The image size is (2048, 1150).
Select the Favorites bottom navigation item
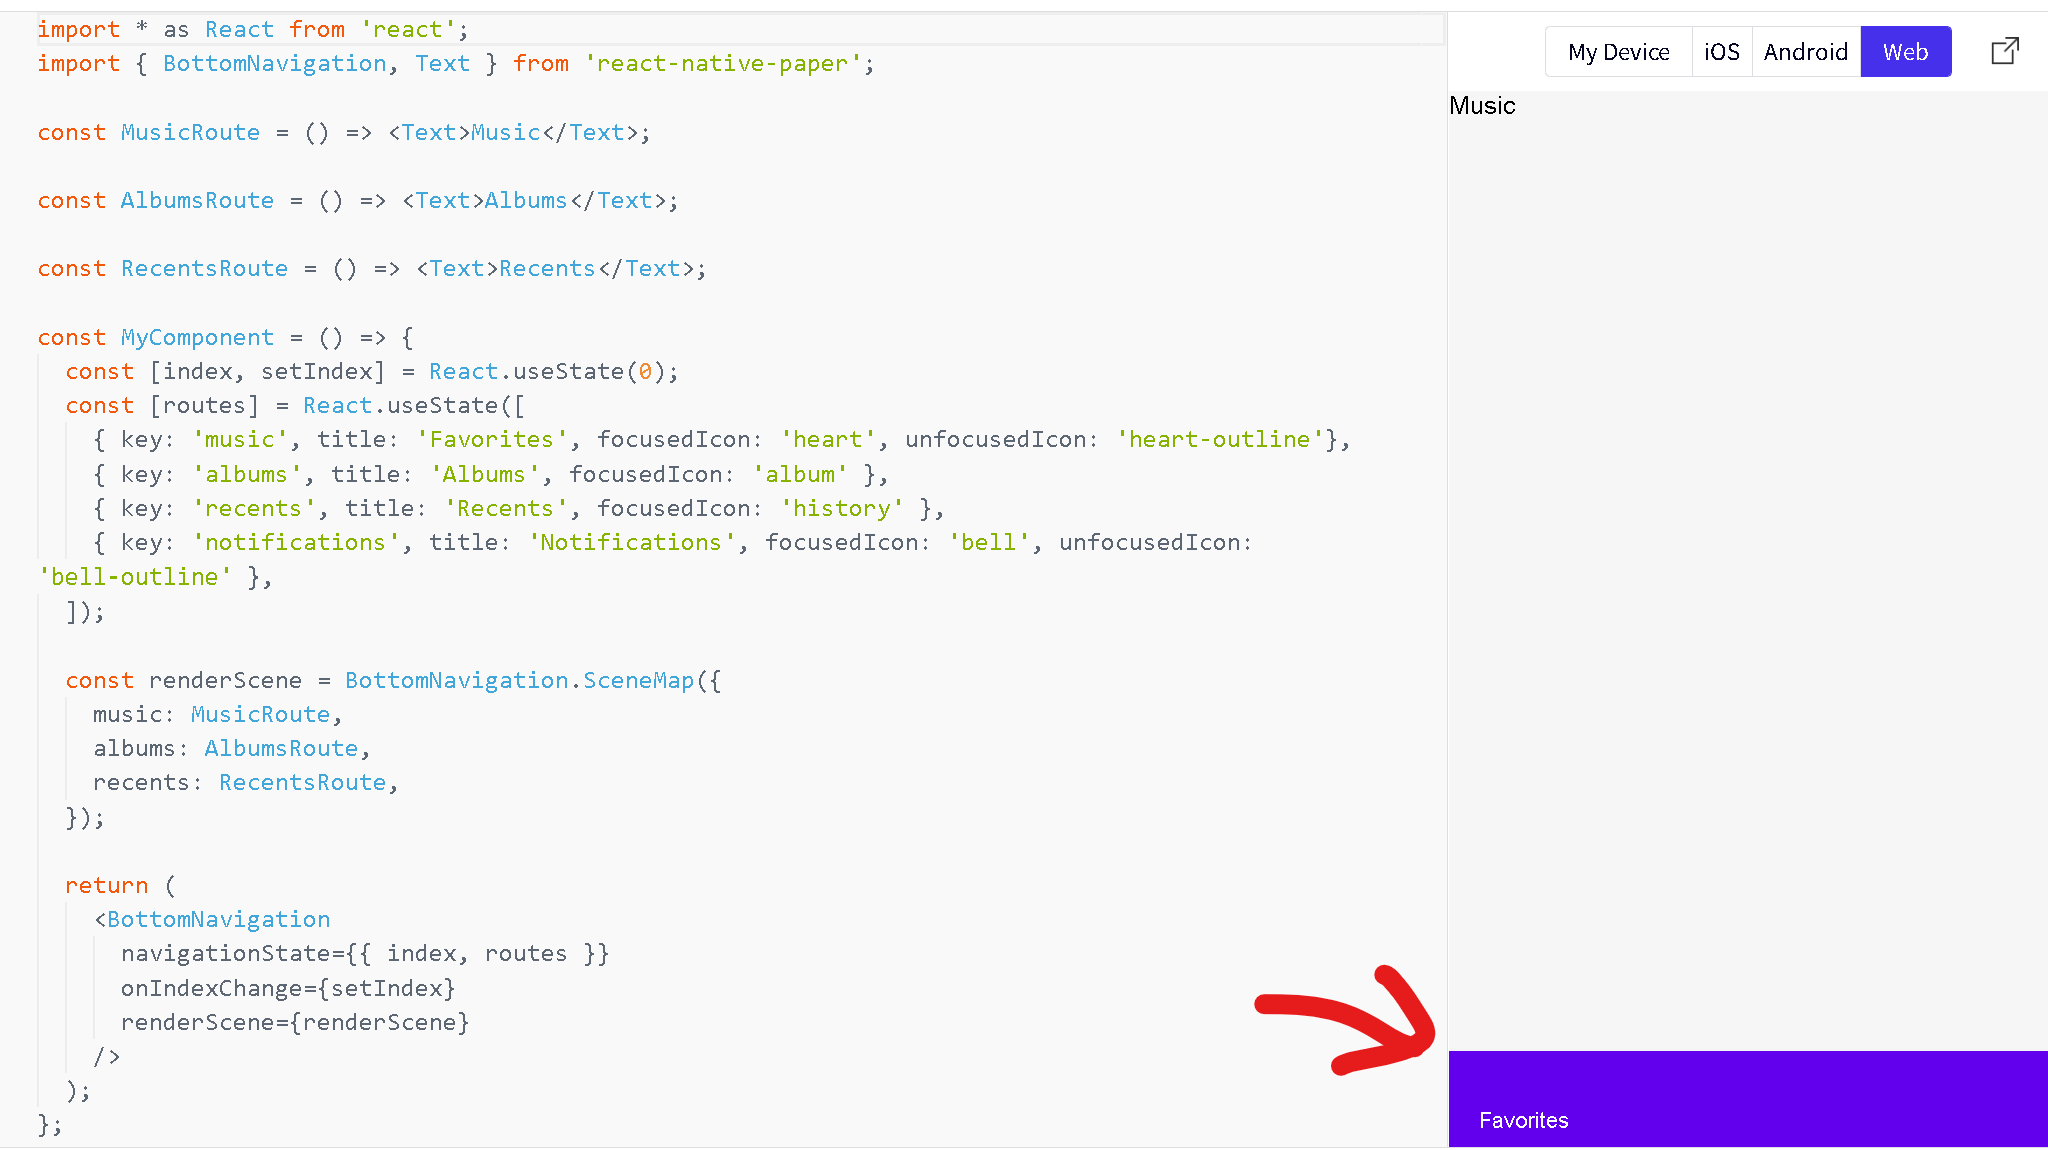tap(1523, 1119)
